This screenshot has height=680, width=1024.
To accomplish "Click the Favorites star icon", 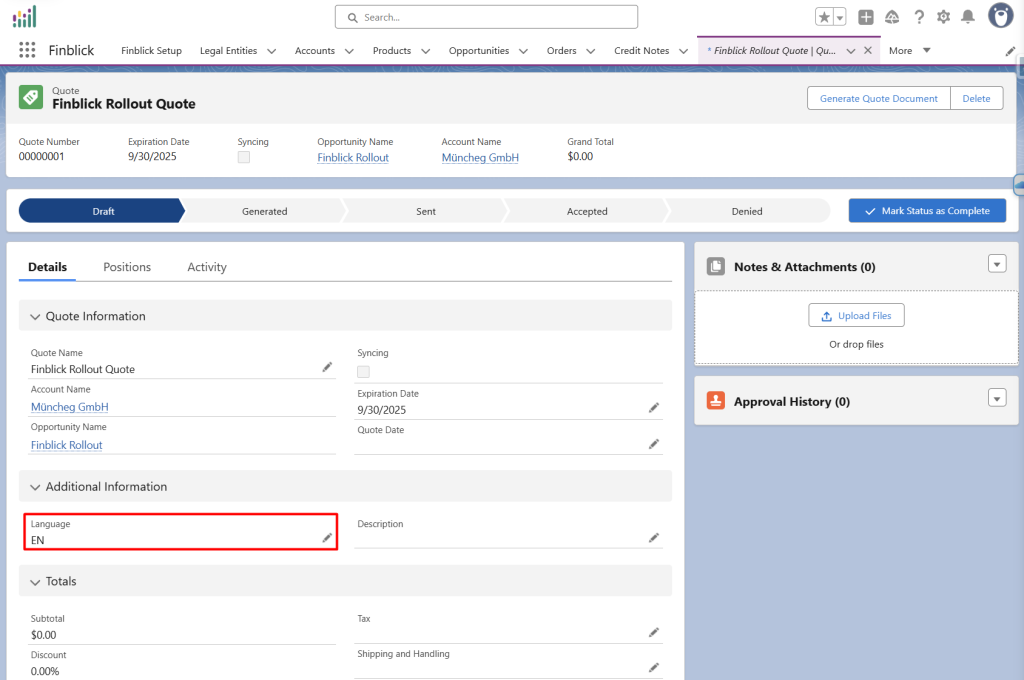I will pyautogui.click(x=824, y=17).
